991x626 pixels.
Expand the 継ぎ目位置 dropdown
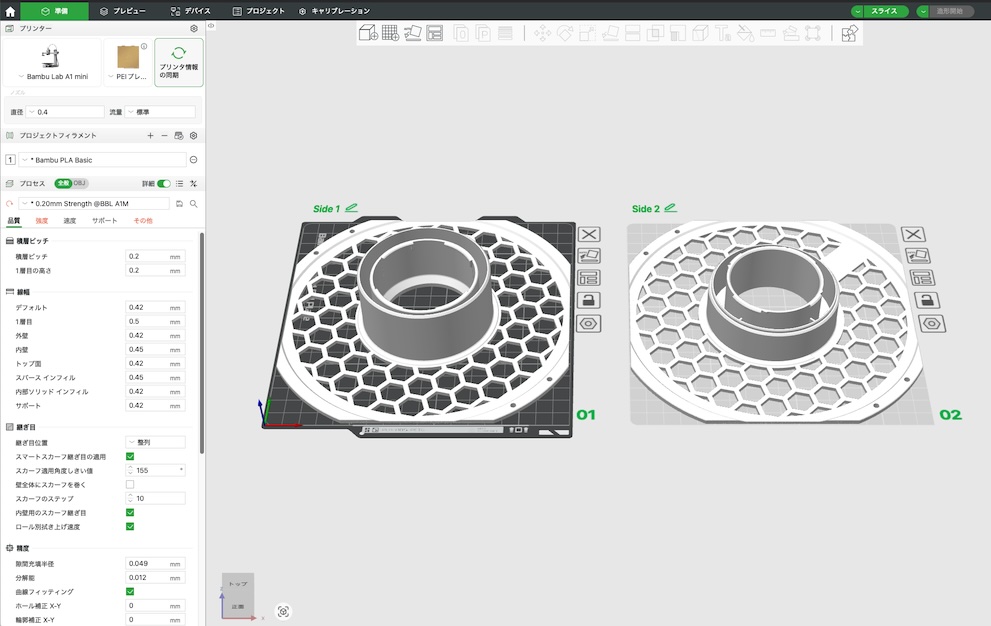(155, 442)
